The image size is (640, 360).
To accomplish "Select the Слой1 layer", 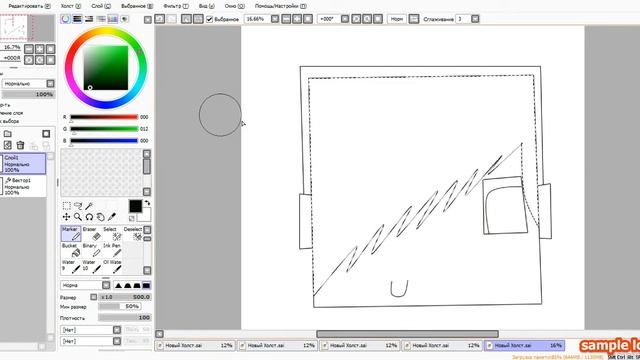I will [x=24, y=163].
